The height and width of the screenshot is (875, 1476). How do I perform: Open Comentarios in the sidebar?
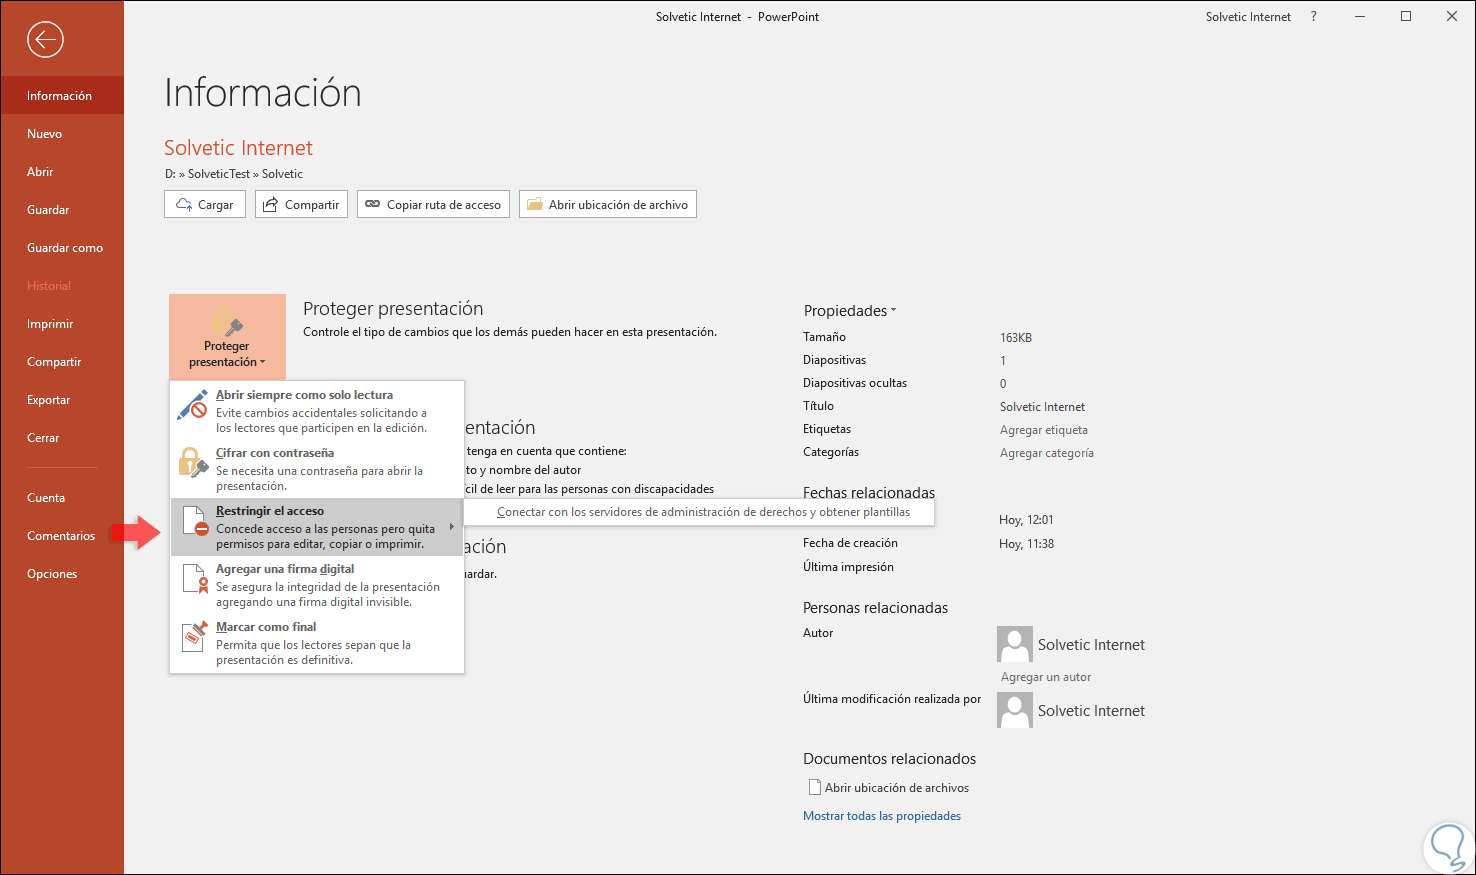62,536
